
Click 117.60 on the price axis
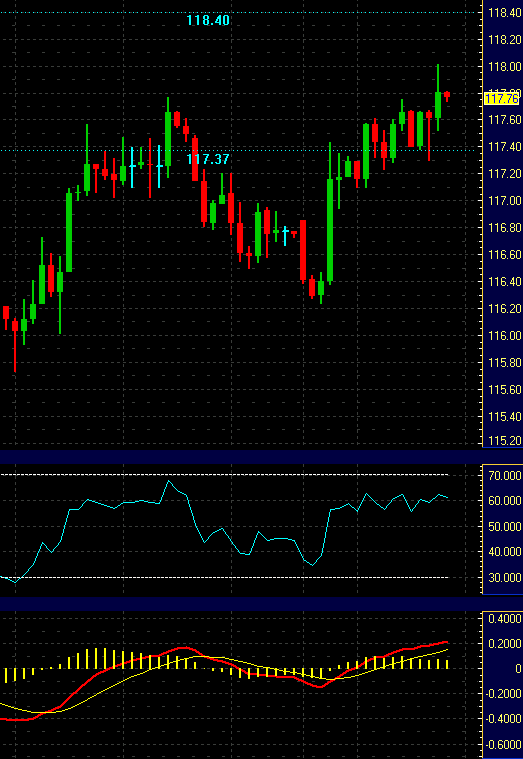[x=505, y=120]
